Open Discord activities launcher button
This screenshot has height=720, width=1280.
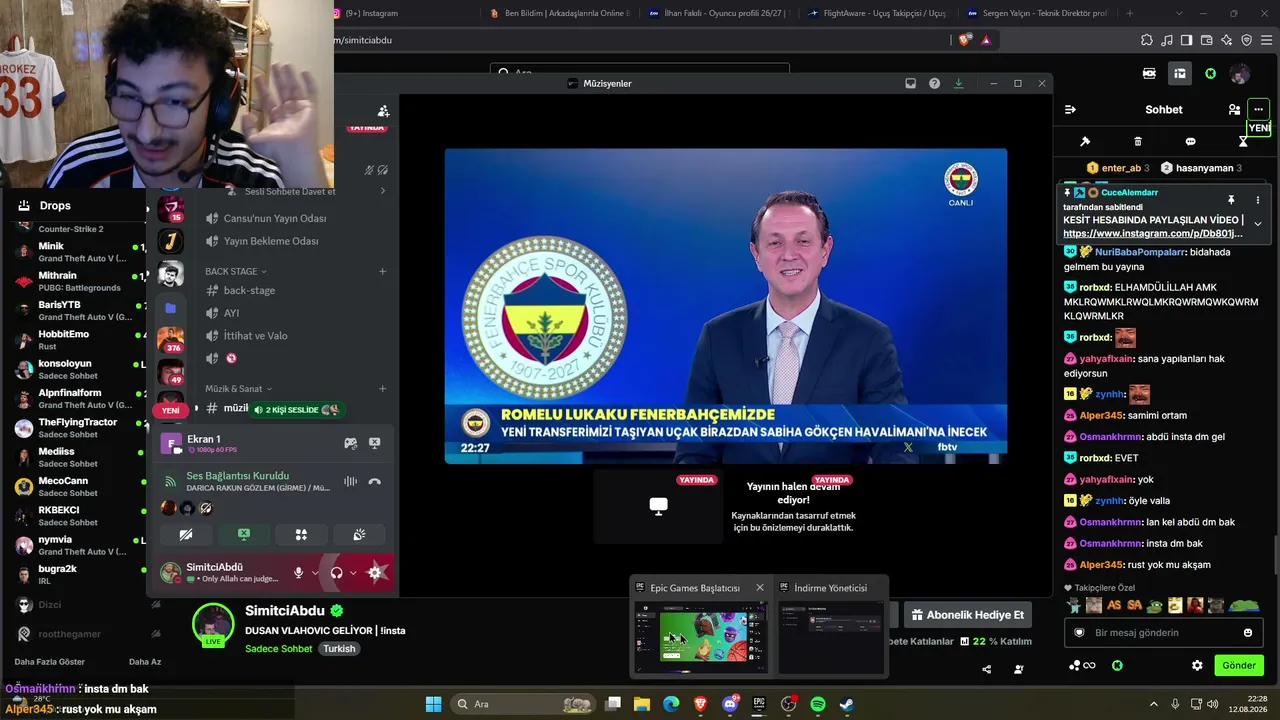[301, 535]
